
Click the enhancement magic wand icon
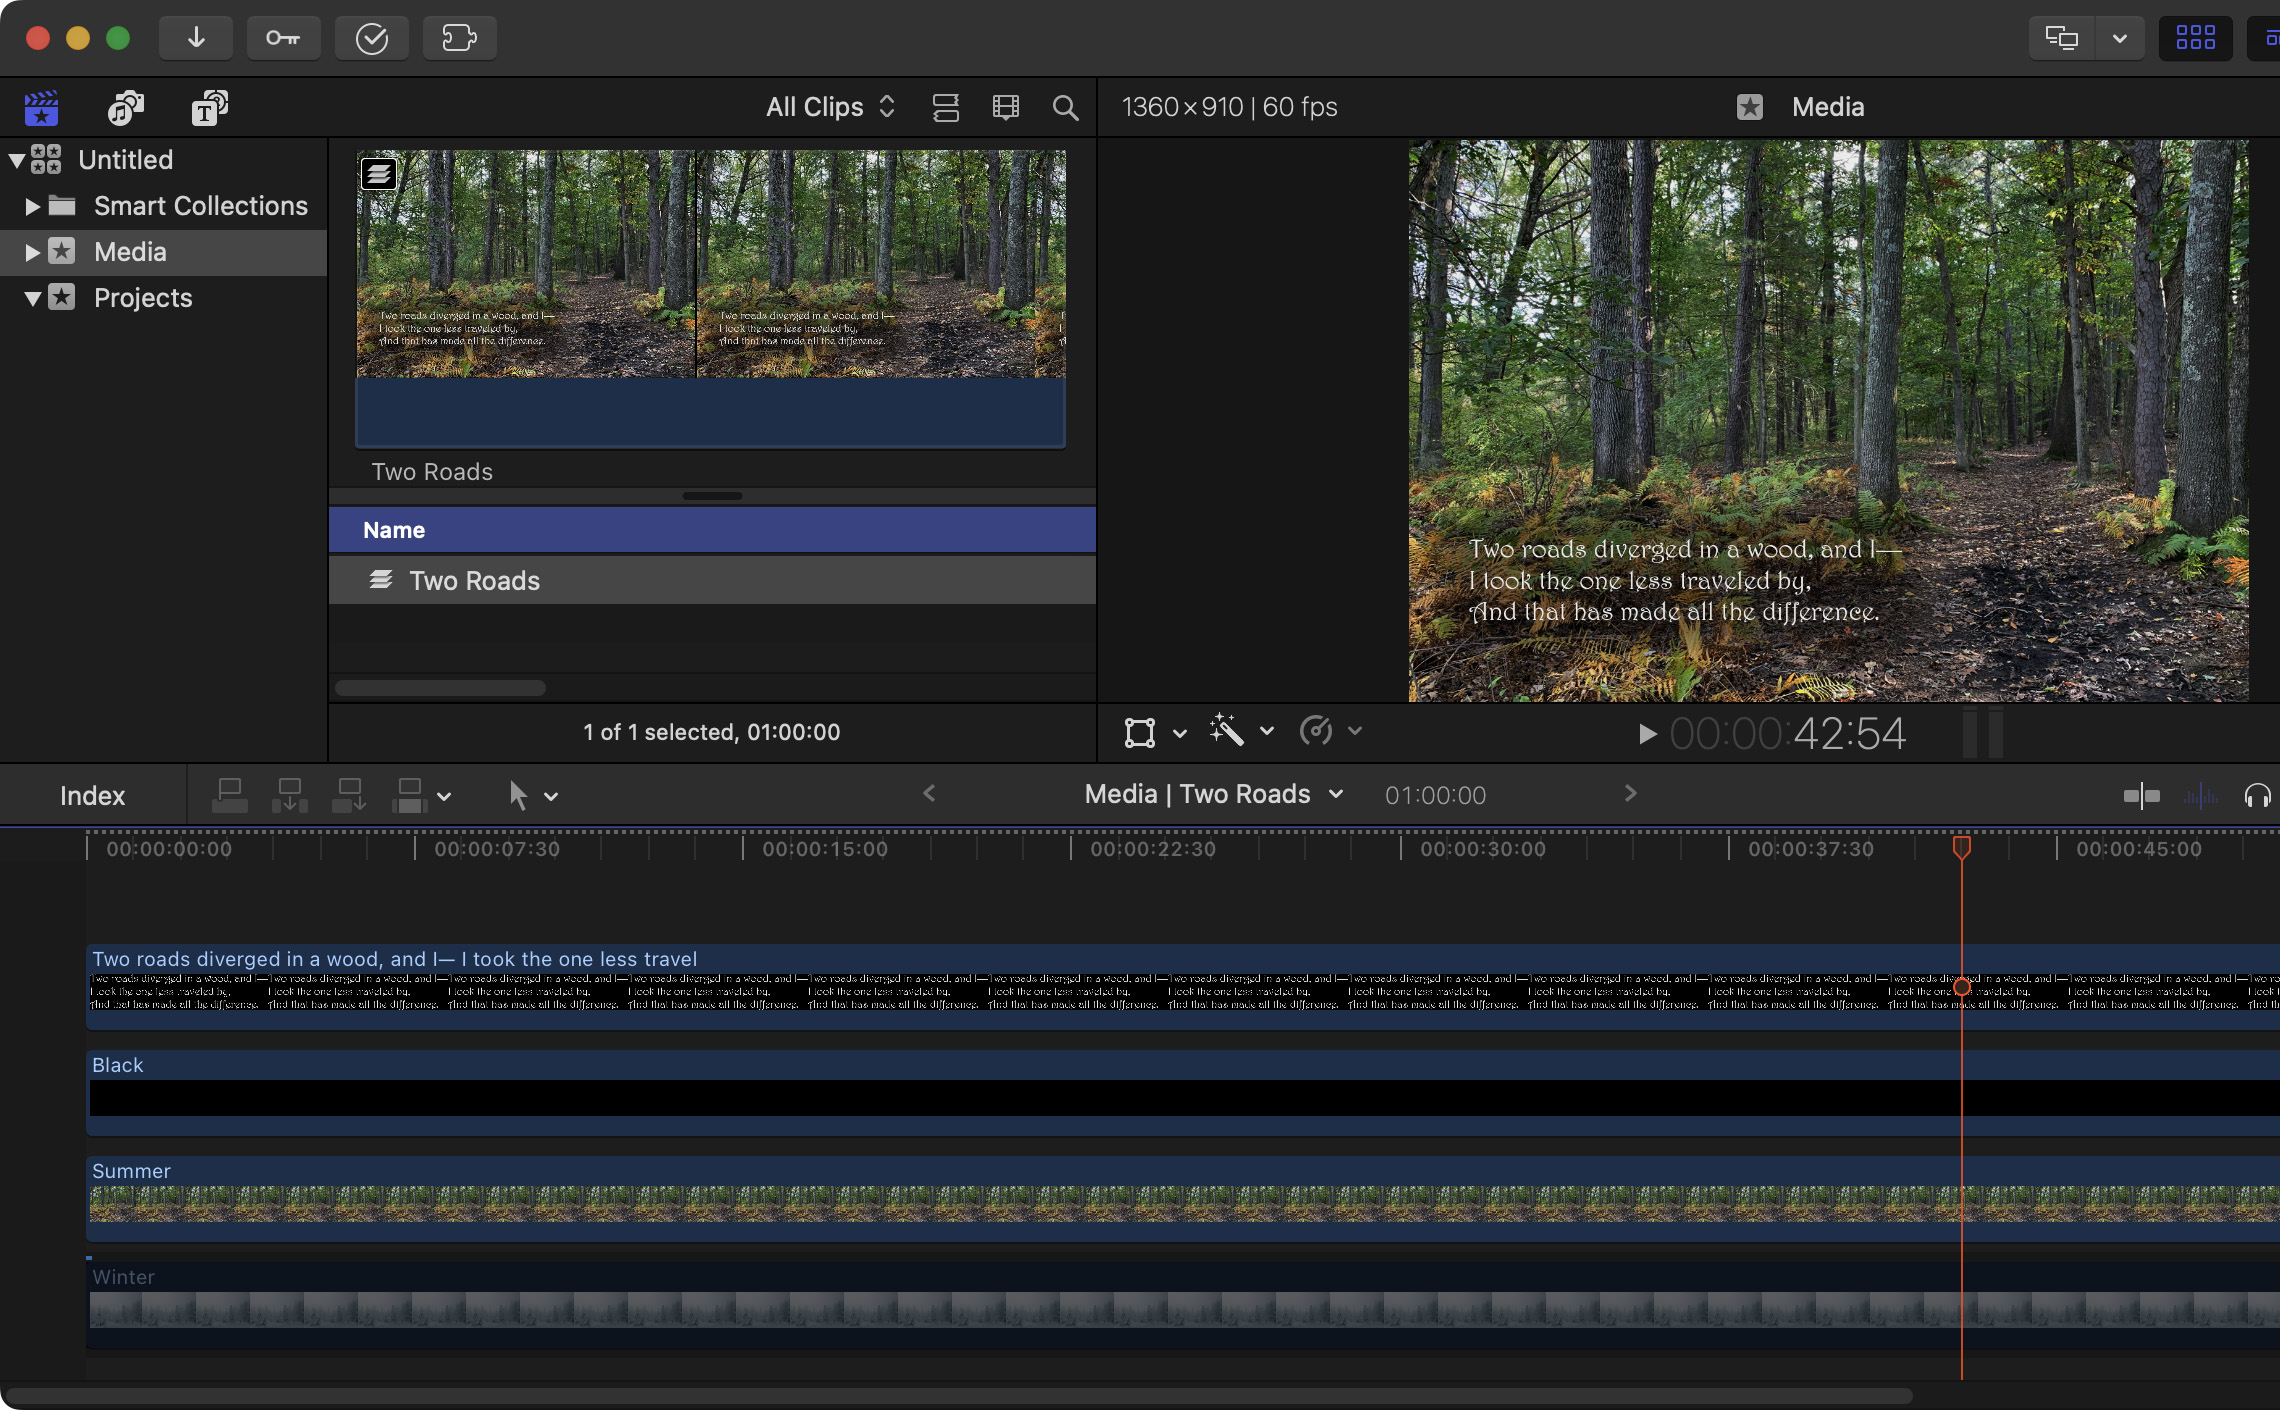tap(1226, 731)
